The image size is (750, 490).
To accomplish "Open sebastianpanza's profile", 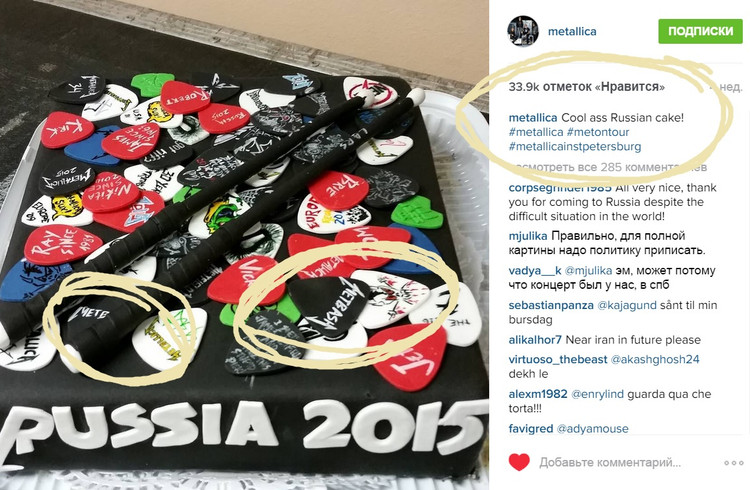I will coord(551,305).
